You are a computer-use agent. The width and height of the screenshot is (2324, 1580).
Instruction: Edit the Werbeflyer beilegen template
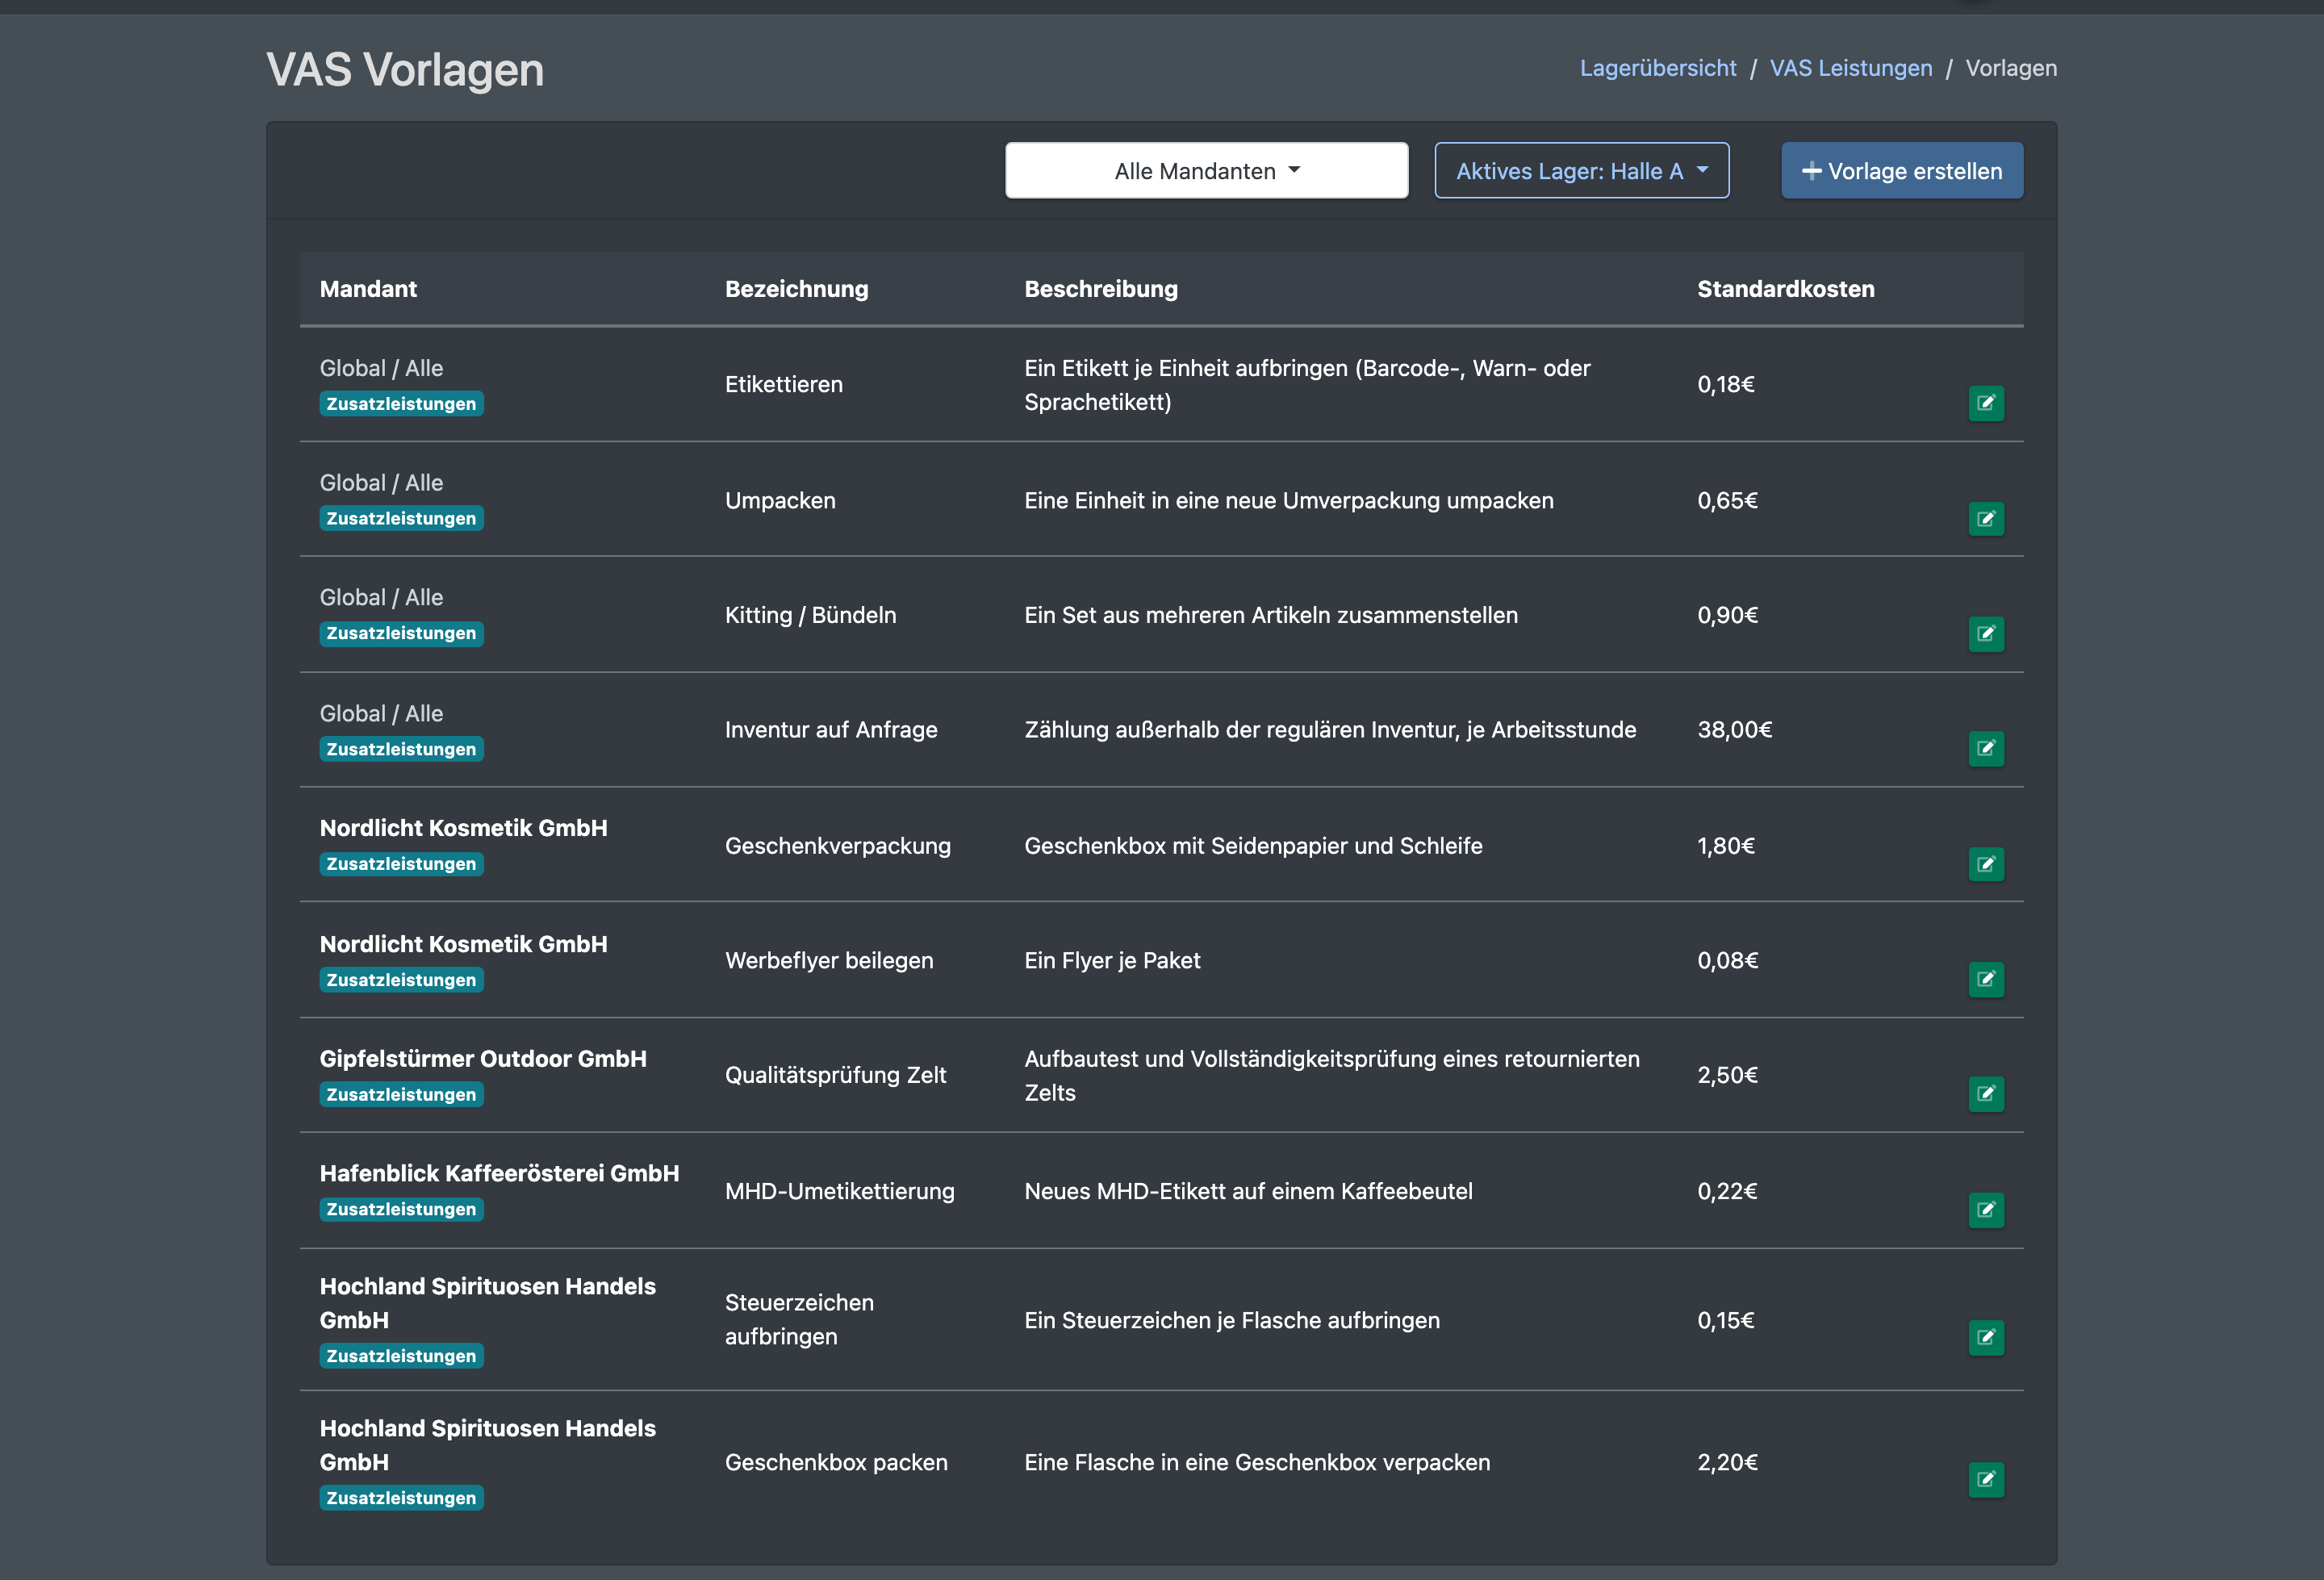tap(1986, 979)
